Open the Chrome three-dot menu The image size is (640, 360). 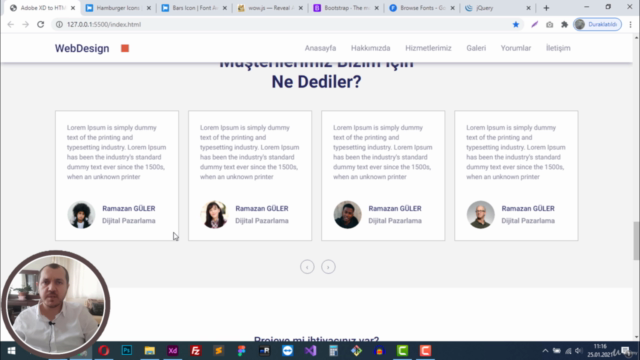coord(631,24)
